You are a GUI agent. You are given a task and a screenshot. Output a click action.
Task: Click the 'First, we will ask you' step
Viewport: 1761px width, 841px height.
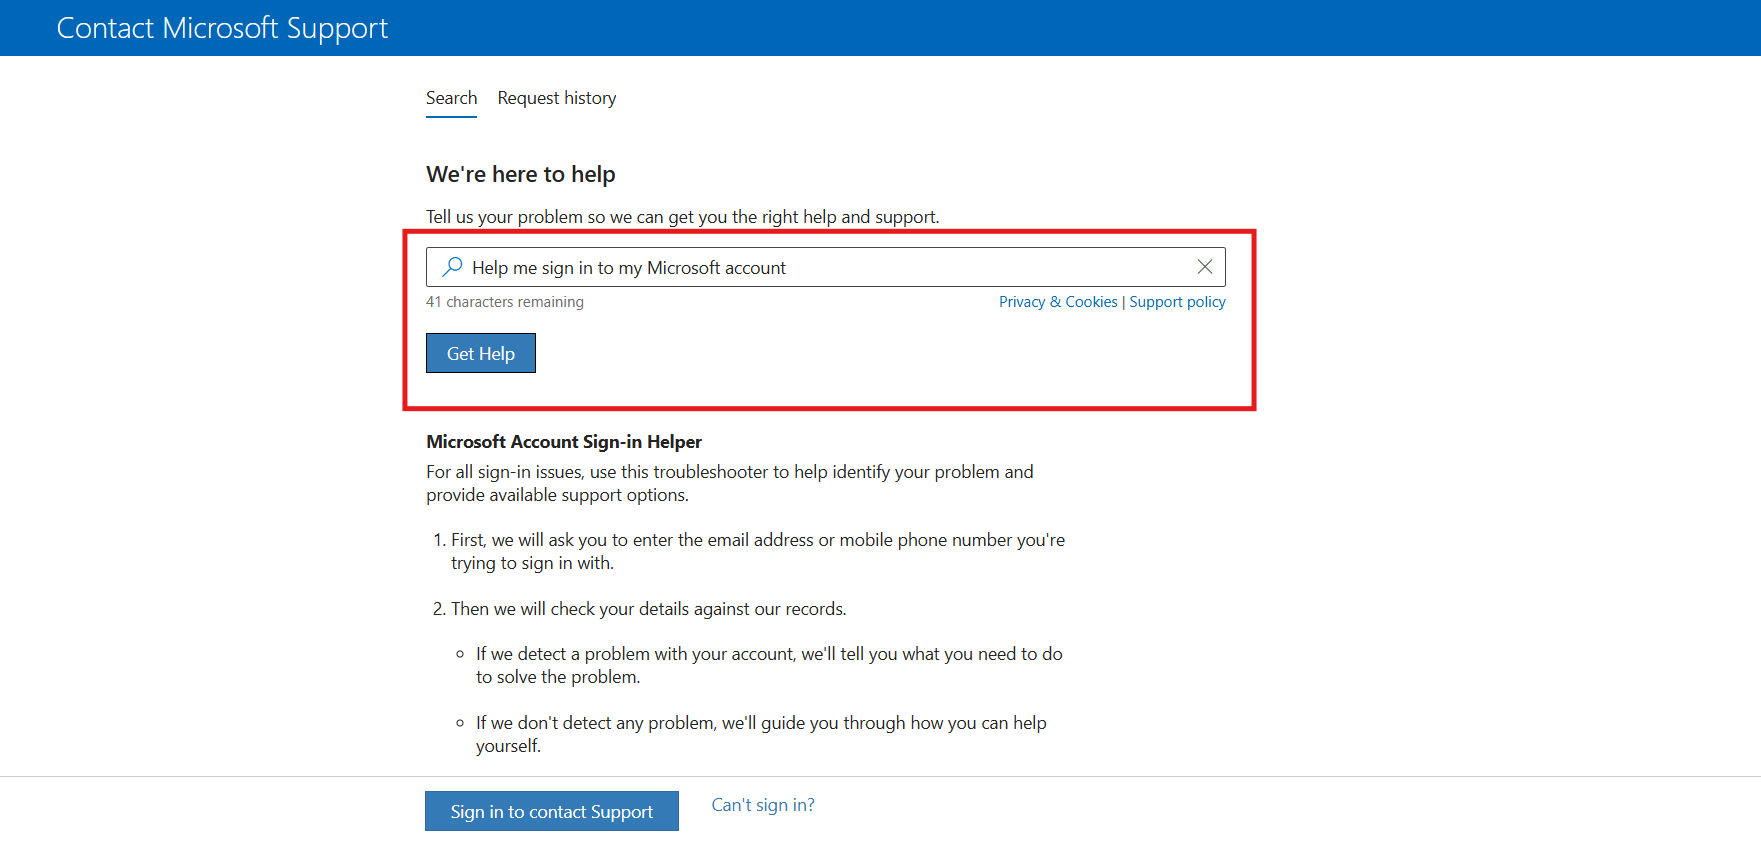[758, 551]
